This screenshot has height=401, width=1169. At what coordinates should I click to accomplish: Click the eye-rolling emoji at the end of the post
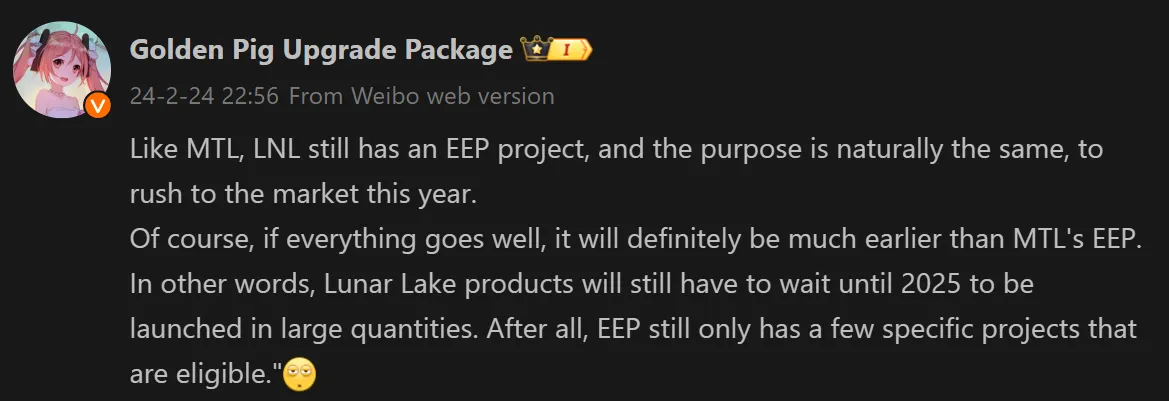[x=300, y=375]
